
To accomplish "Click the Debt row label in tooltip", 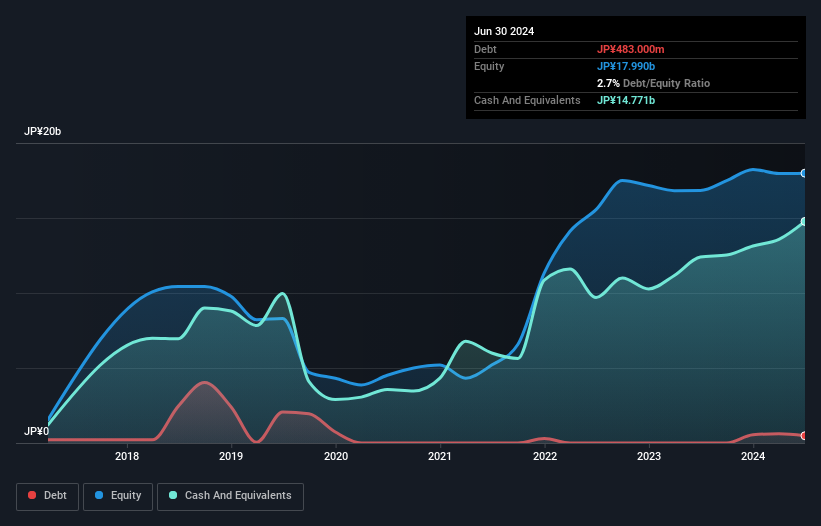I will [485, 49].
